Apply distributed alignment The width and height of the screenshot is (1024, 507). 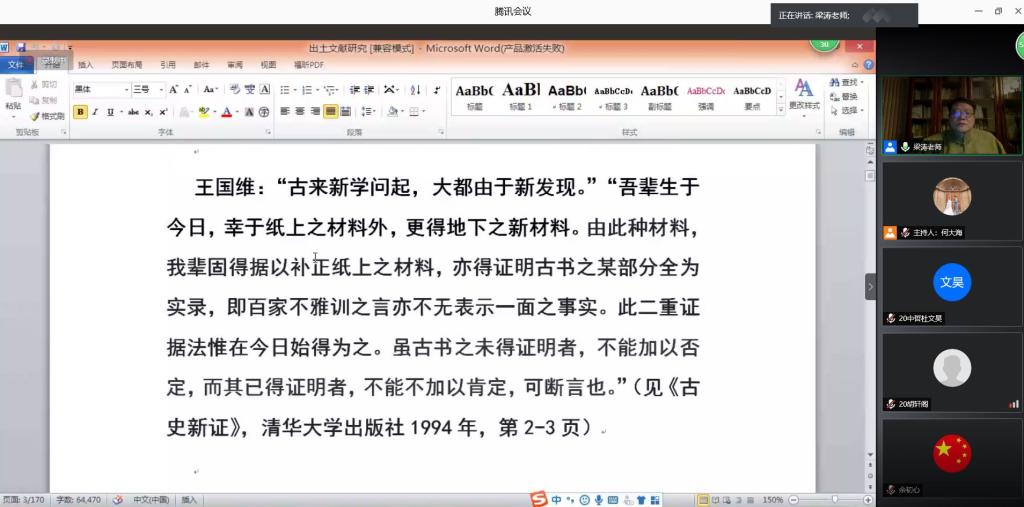(x=345, y=112)
